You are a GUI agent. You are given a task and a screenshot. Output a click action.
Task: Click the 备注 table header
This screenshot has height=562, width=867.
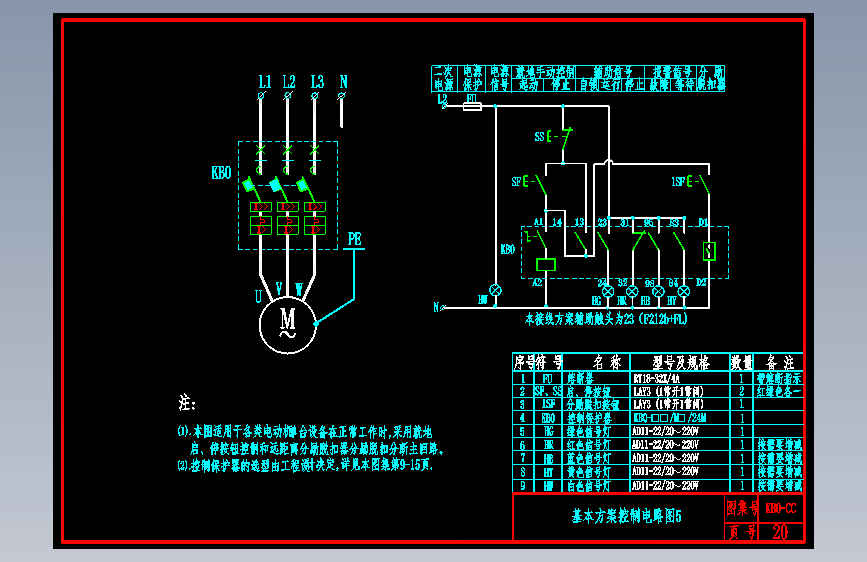(780, 363)
